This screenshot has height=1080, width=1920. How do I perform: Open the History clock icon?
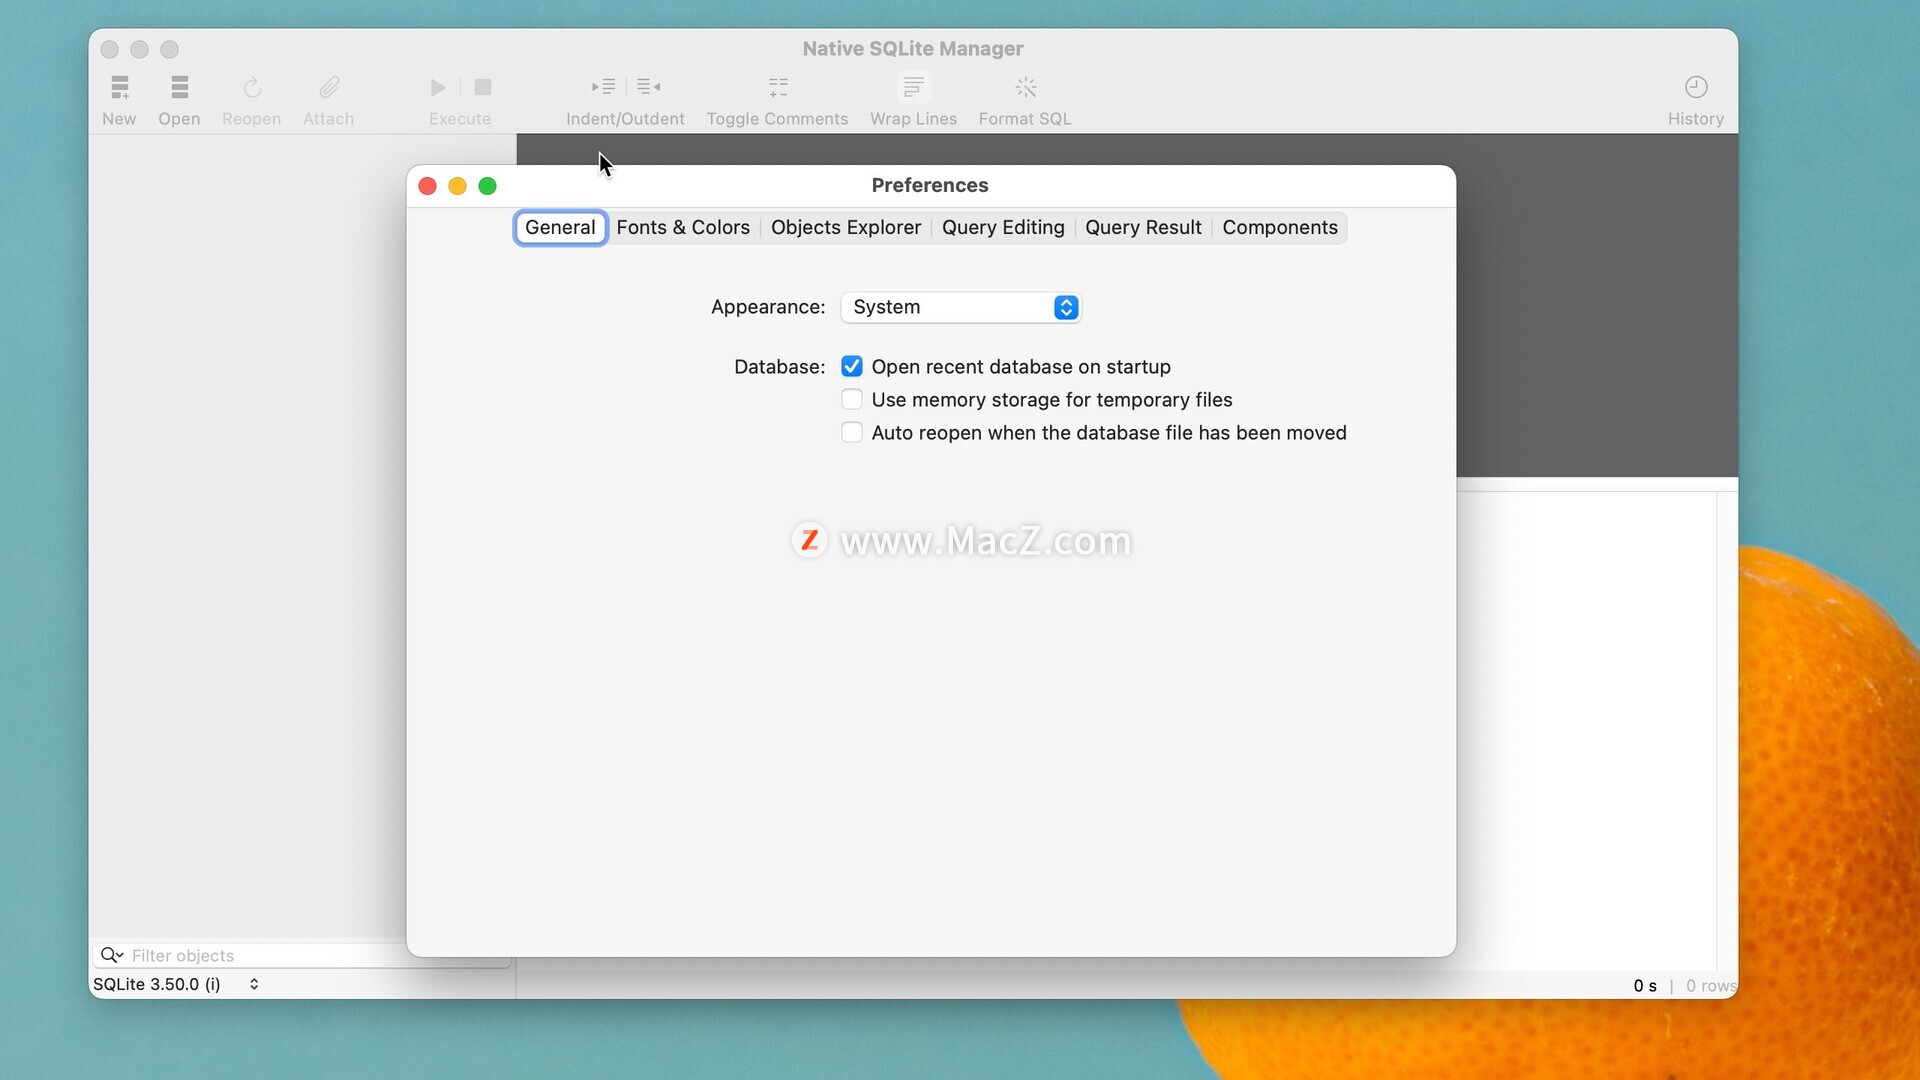(x=1696, y=88)
